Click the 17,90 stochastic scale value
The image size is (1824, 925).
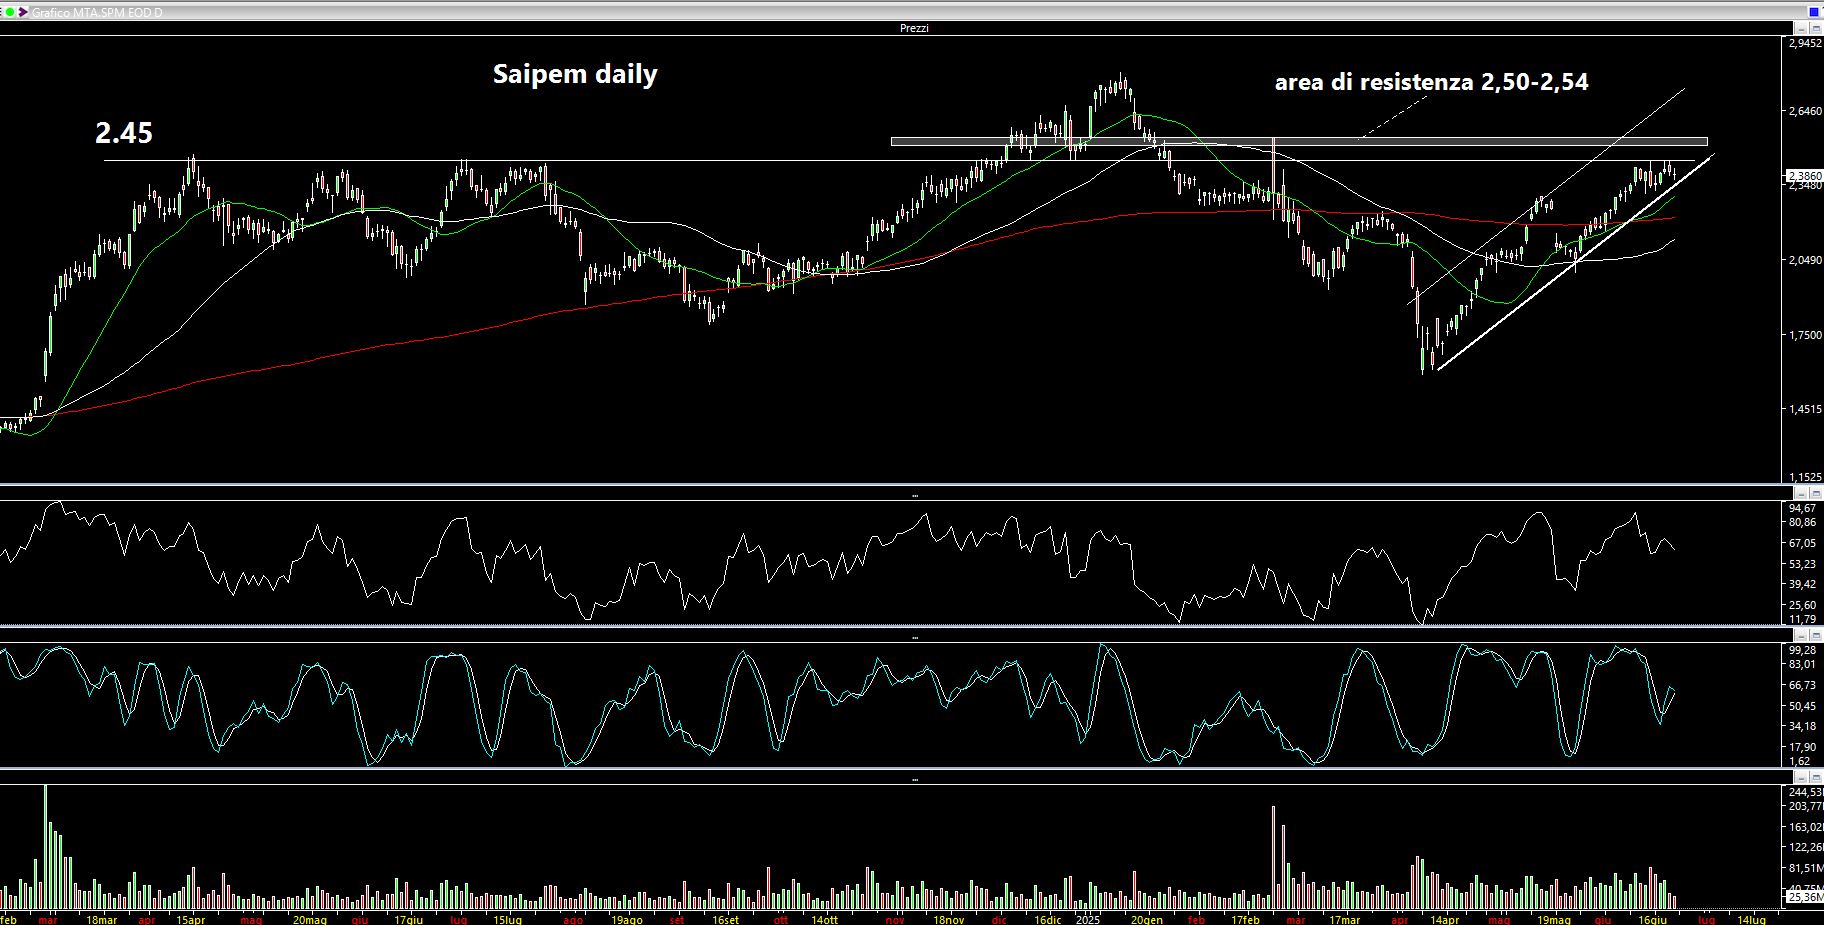[x=1802, y=747]
